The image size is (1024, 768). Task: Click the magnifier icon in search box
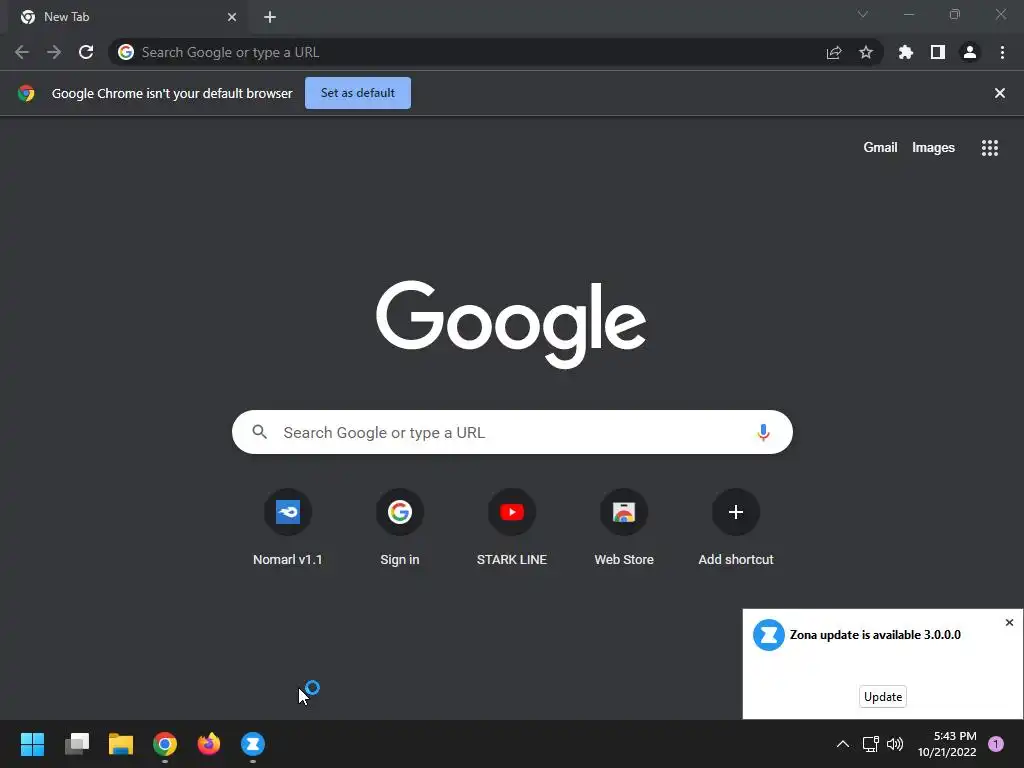click(x=260, y=432)
